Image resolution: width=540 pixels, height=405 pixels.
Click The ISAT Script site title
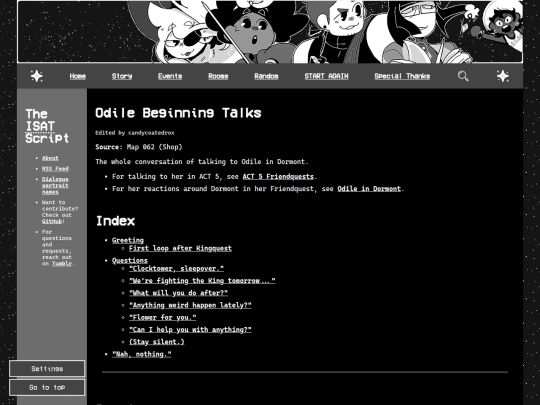click(x=47, y=126)
